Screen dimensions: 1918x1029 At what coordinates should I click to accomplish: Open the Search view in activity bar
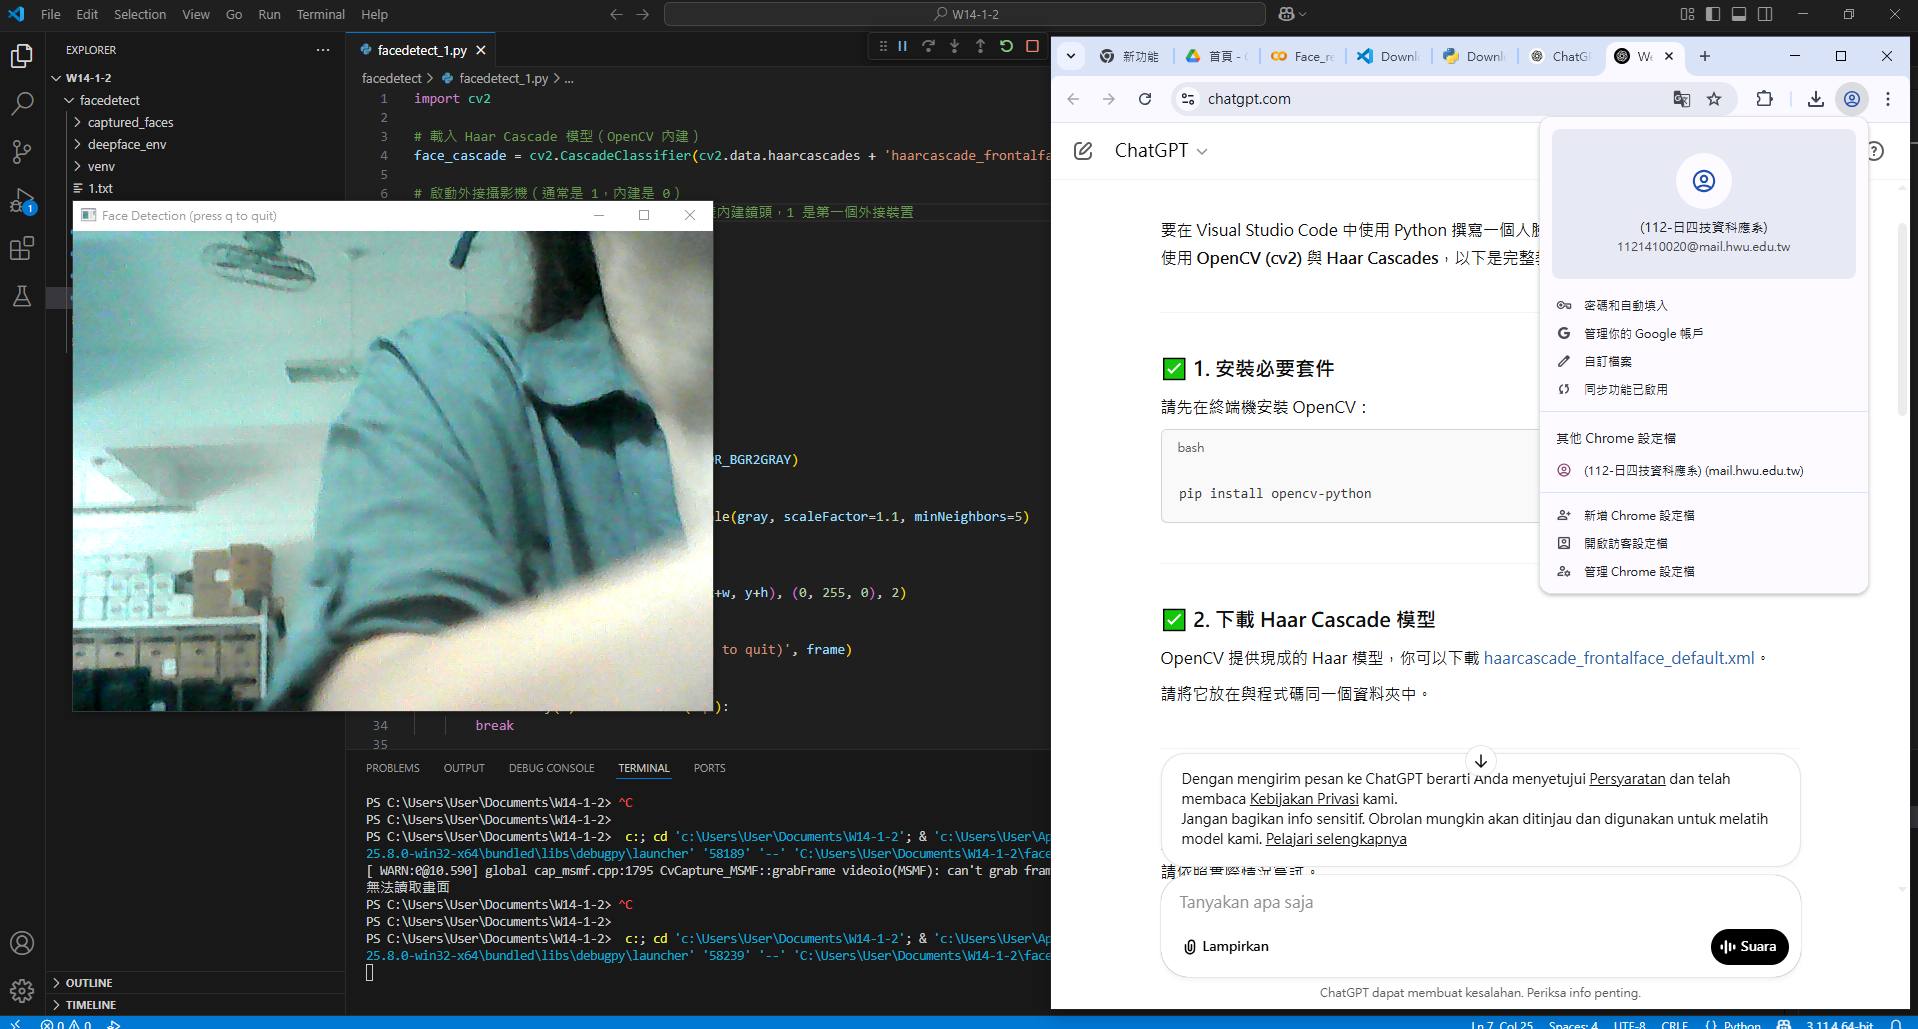[x=22, y=103]
